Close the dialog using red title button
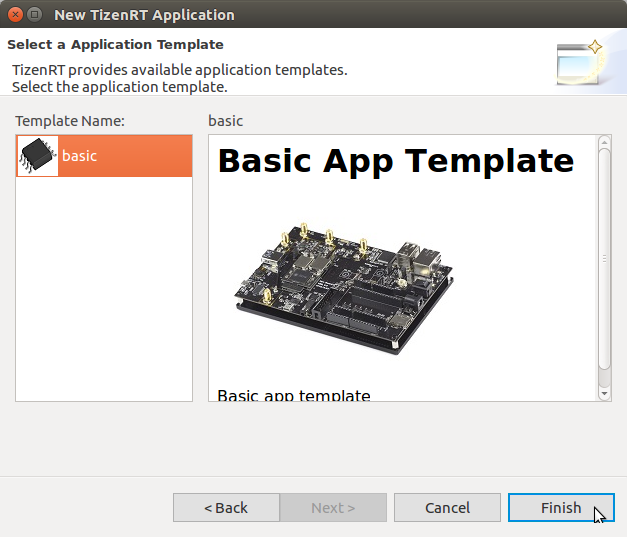The width and height of the screenshot is (627, 537). click(x=15, y=15)
